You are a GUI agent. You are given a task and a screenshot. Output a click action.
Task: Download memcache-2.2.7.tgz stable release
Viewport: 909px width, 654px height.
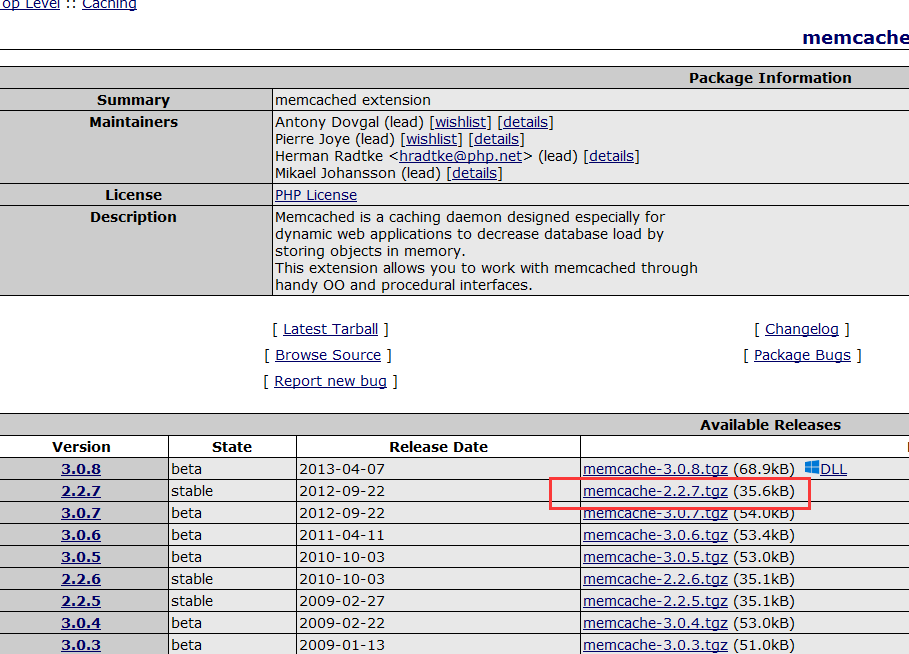tap(655, 491)
